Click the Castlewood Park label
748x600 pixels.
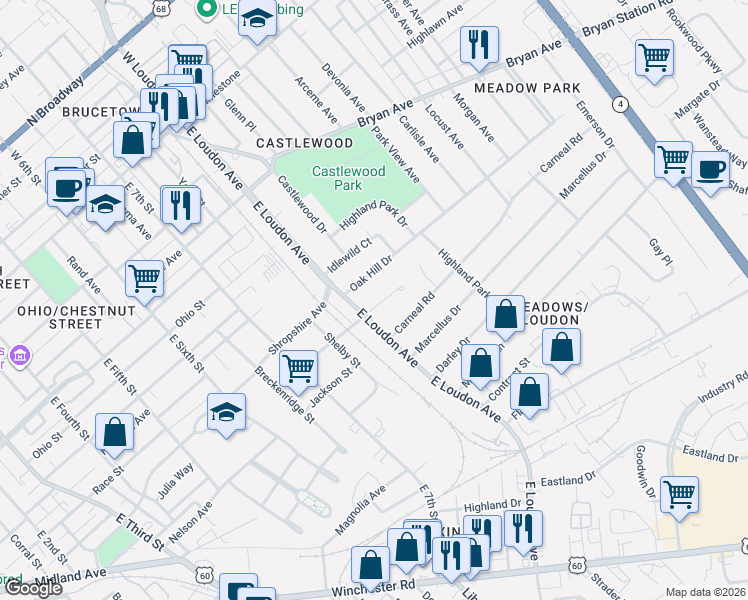pyautogui.click(x=348, y=178)
